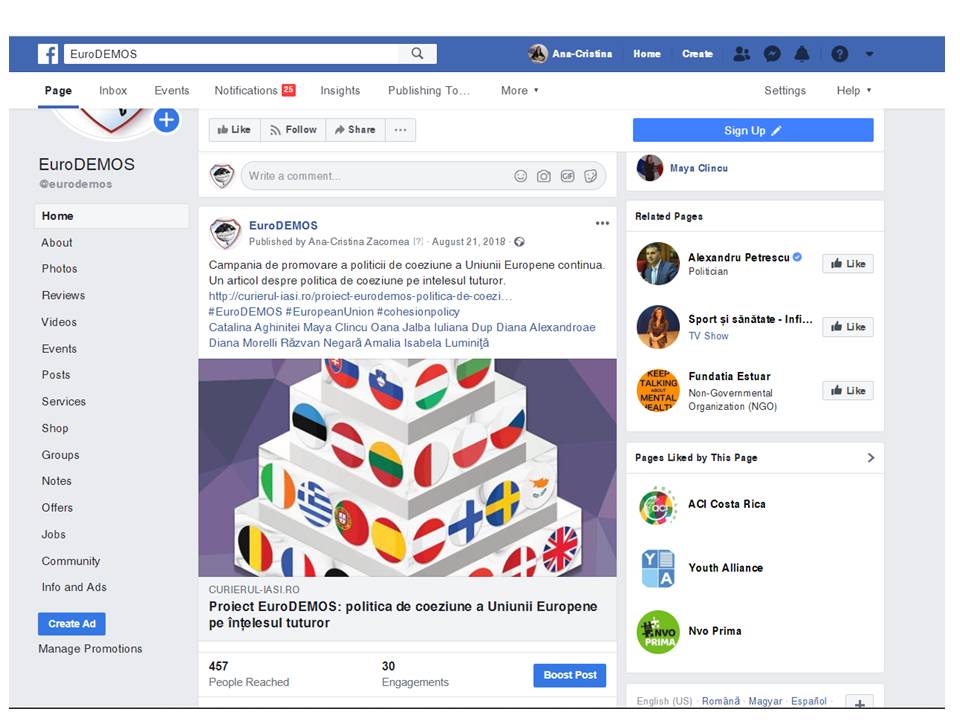Open Community in the left sidebar
Image resolution: width=960 pixels, height=720 pixels.
pyautogui.click(x=70, y=561)
